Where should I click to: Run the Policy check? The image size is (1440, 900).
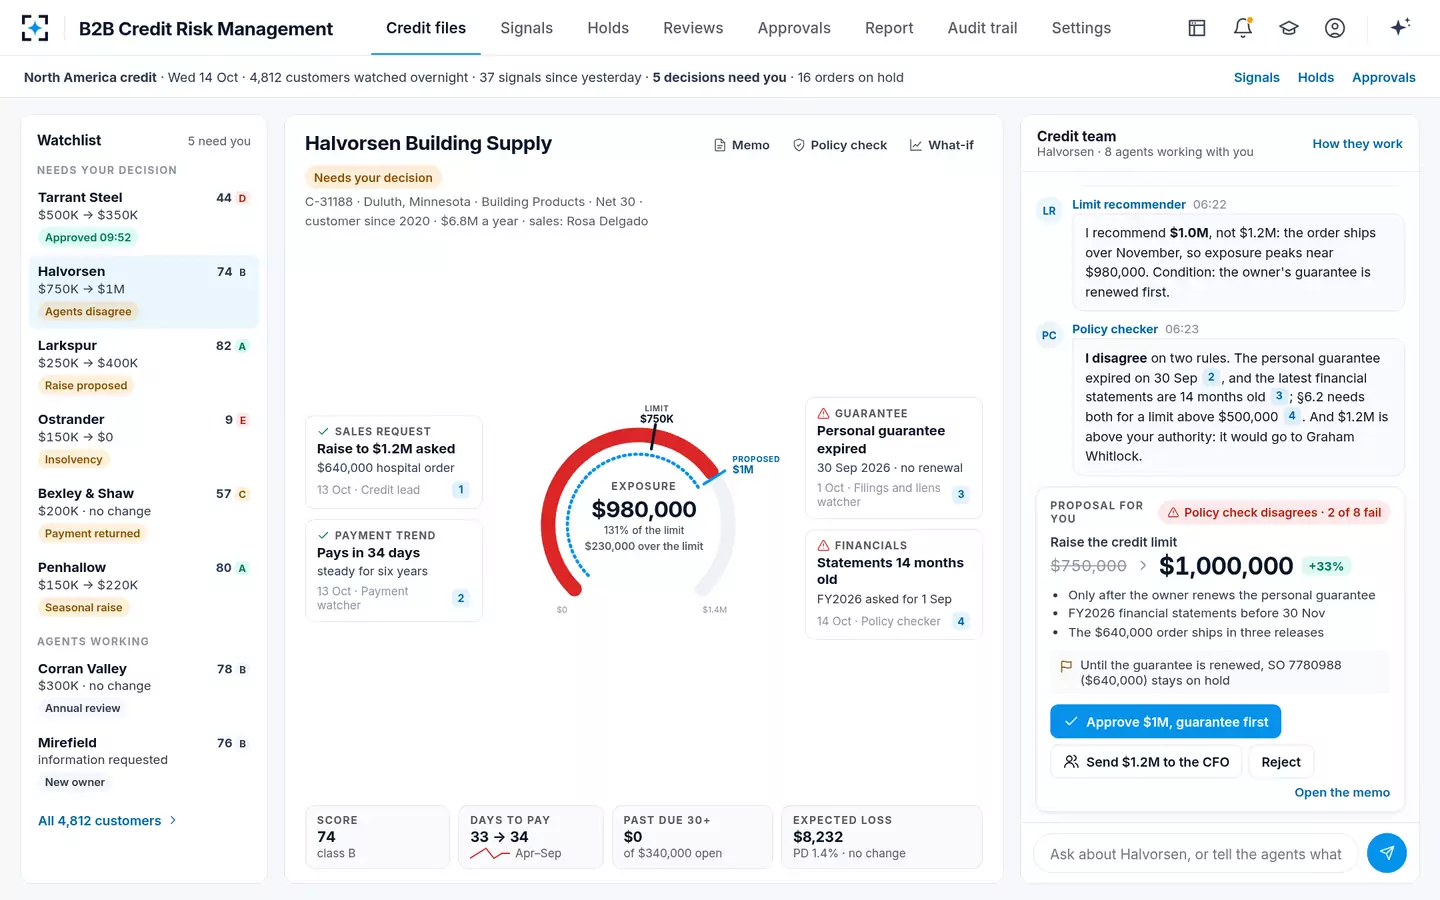(x=840, y=145)
